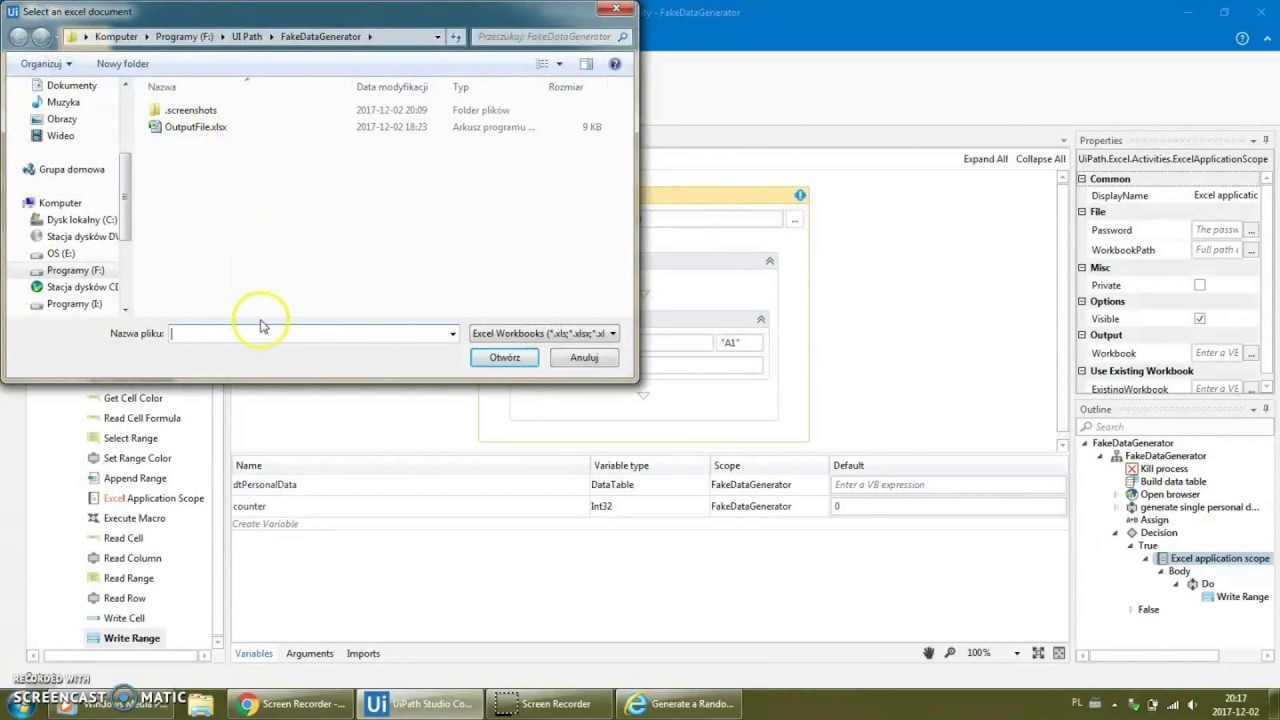Select Muzyka in the navigation pane
The width and height of the screenshot is (1280, 720).
point(63,102)
